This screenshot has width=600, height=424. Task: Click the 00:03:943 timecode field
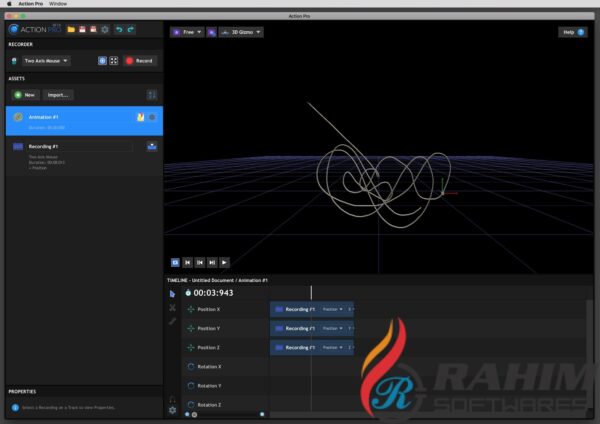pyautogui.click(x=213, y=293)
